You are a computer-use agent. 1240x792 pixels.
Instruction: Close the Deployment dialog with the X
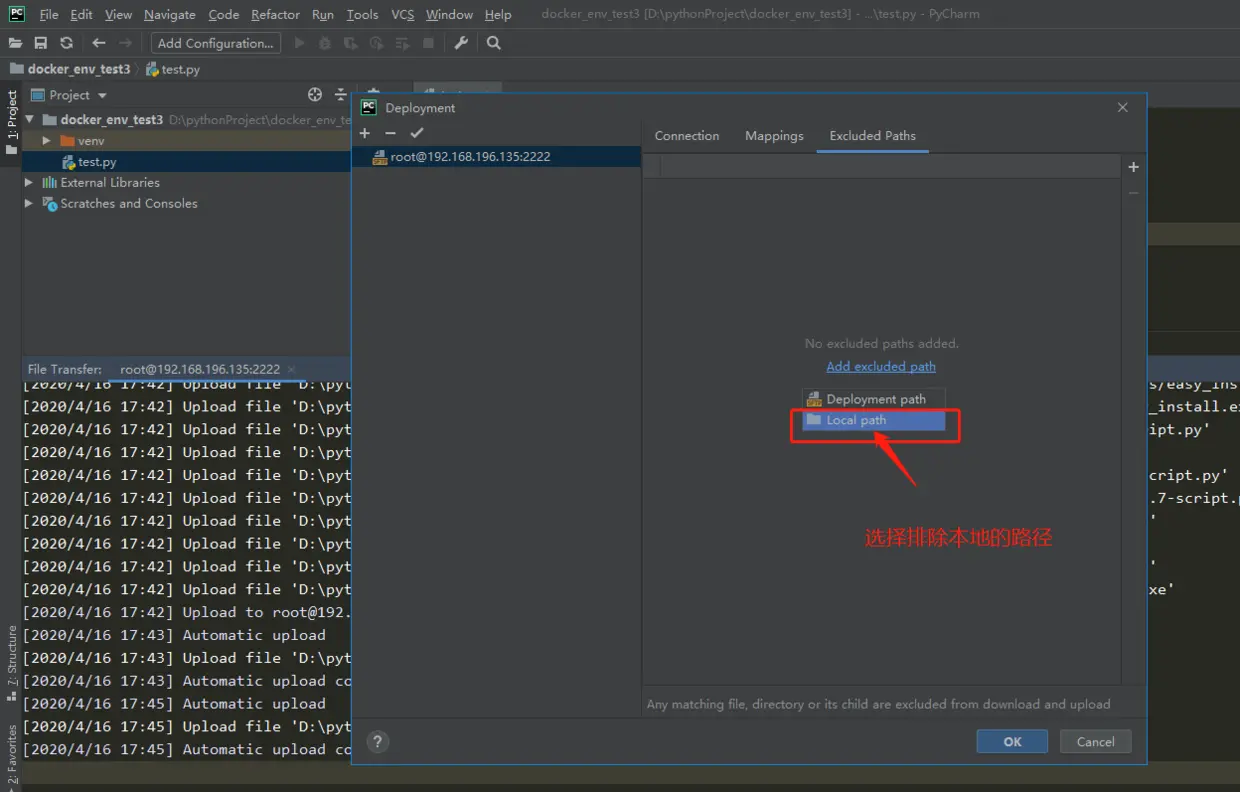[x=1123, y=107]
